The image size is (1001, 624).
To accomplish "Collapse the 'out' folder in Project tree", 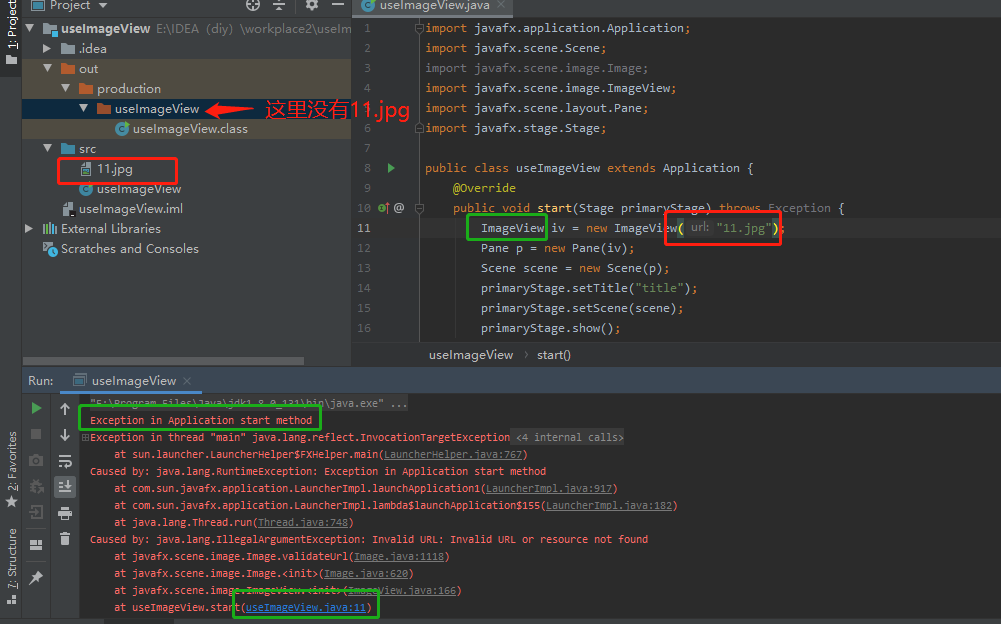I will pyautogui.click(x=46, y=68).
